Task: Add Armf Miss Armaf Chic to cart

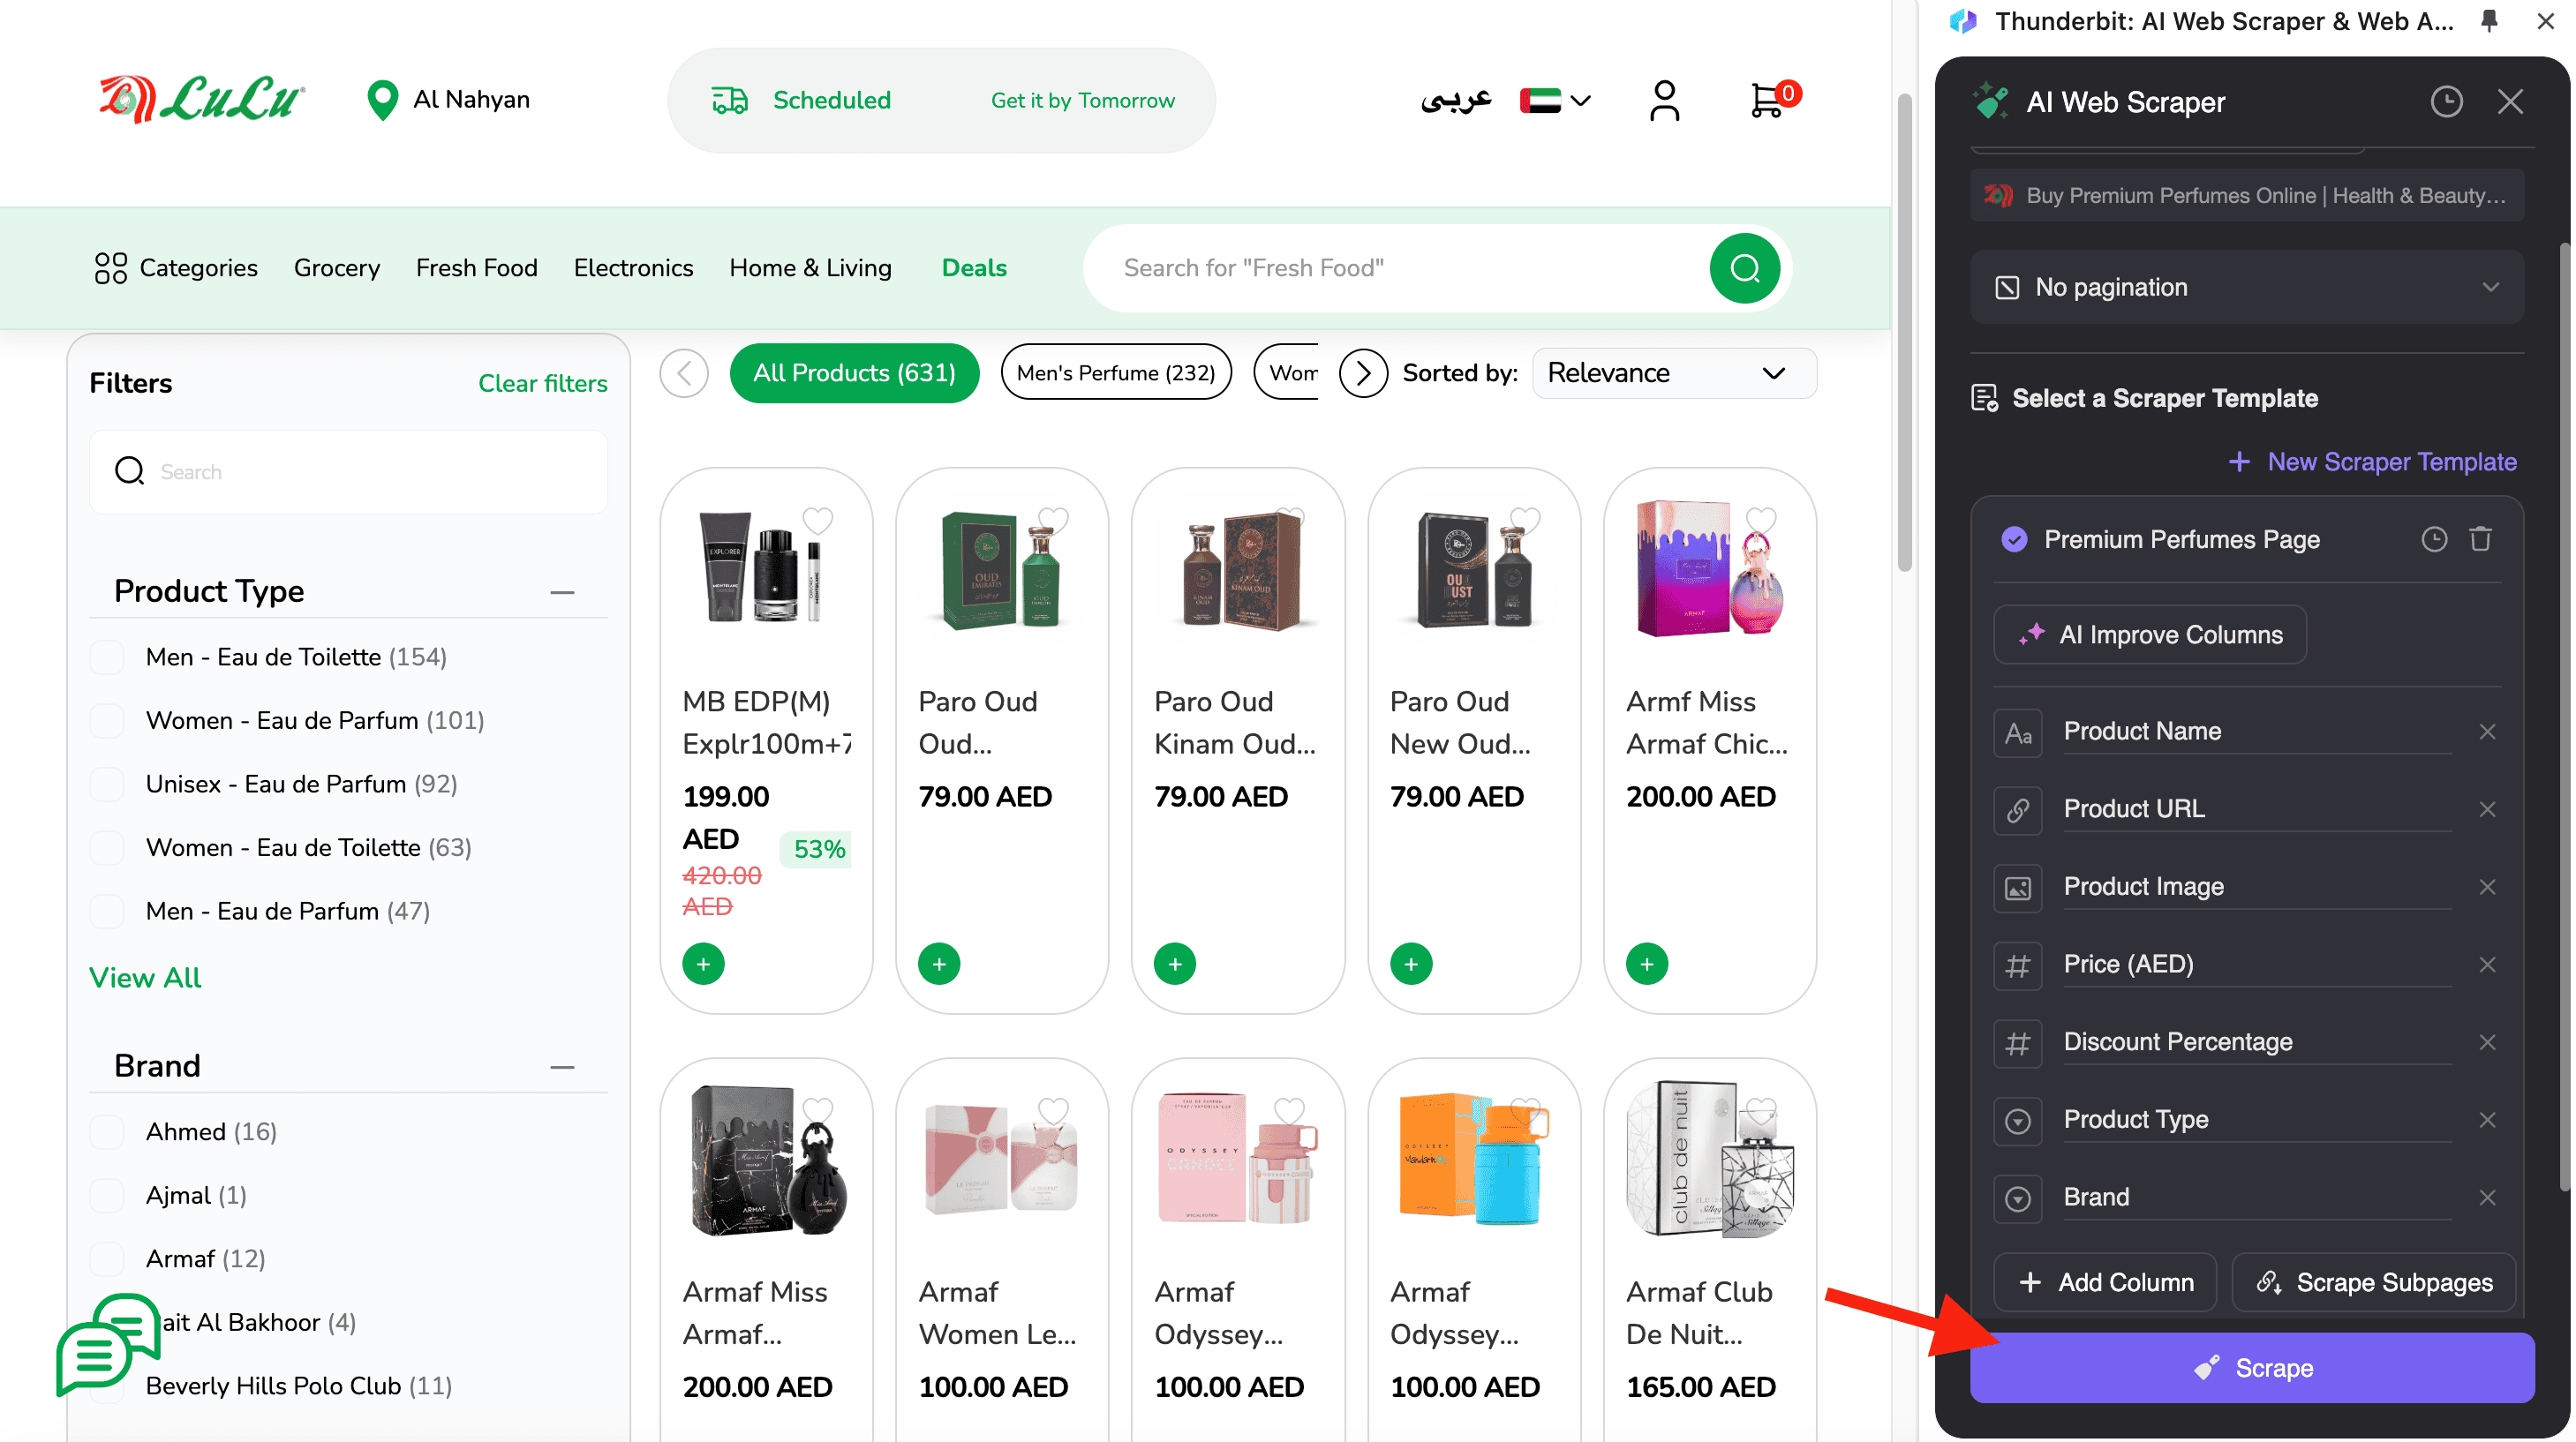Action: [x=1647, y=964]
